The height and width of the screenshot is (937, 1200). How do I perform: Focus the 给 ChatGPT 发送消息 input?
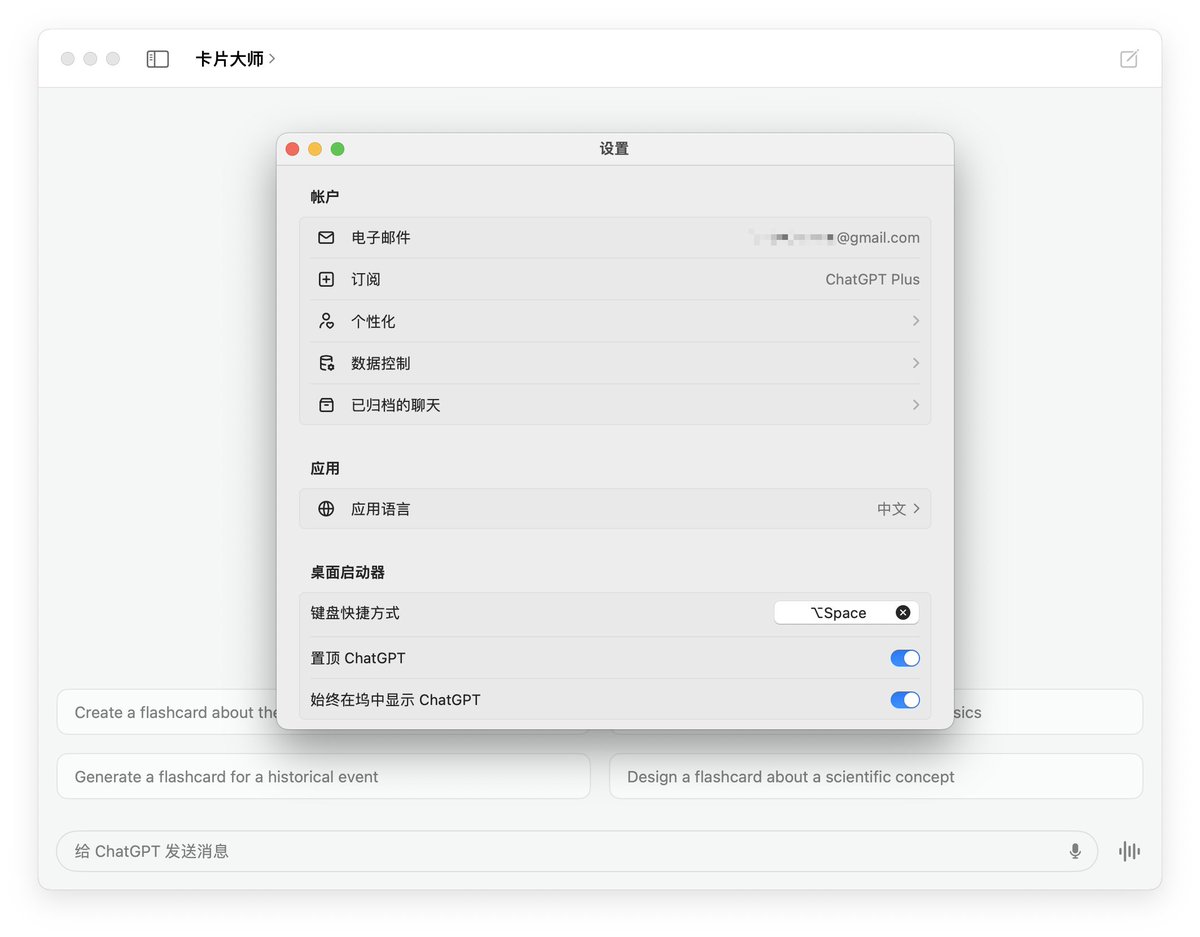[577, 851]
